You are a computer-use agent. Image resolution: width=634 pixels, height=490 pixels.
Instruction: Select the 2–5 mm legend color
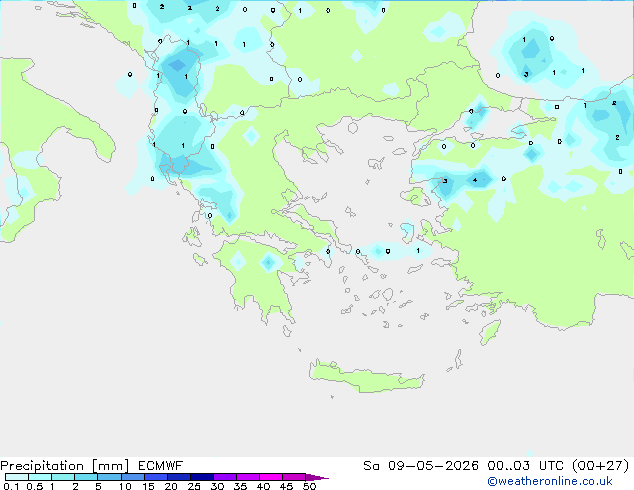[86, 477]
